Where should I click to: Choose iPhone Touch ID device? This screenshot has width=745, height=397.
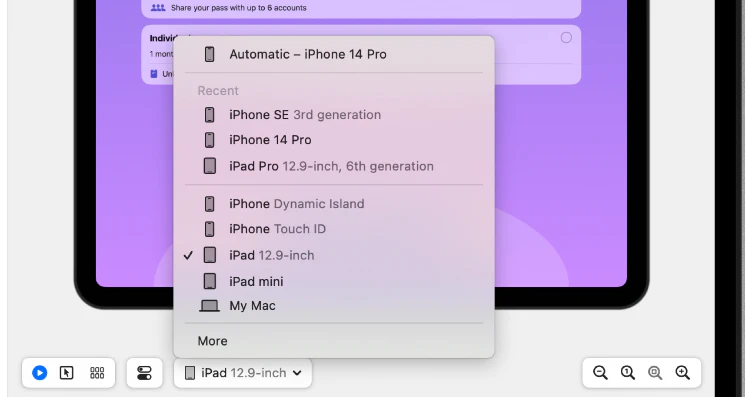334,229
